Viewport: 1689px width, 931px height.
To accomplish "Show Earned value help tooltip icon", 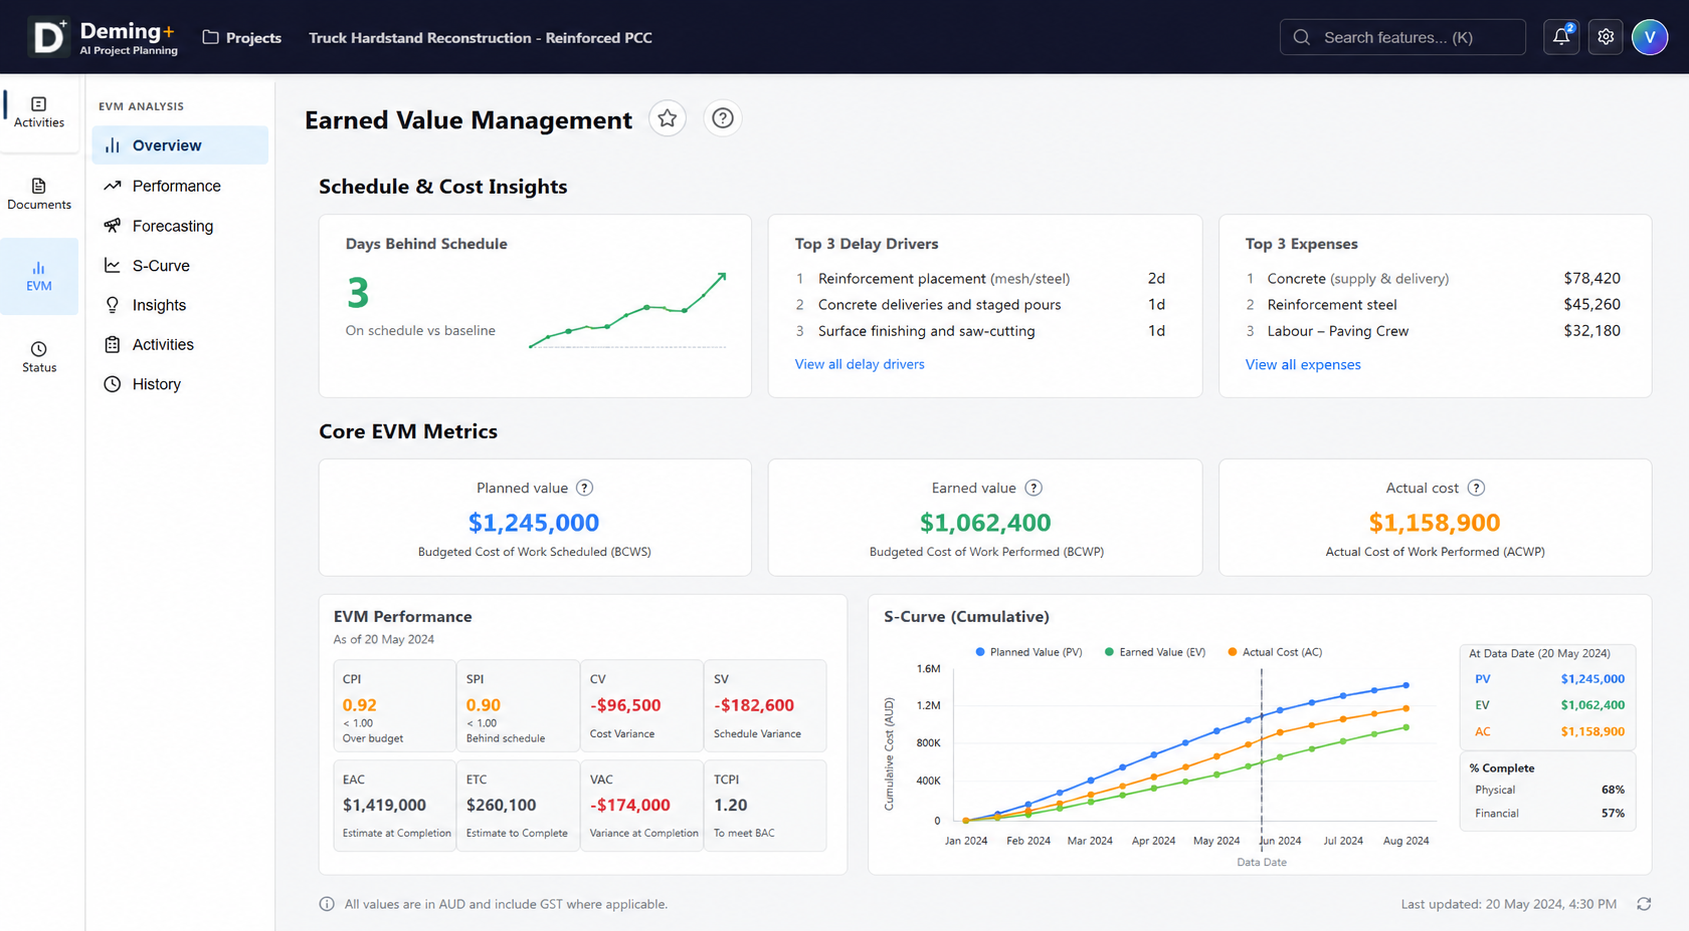I will click(1034, 488).
